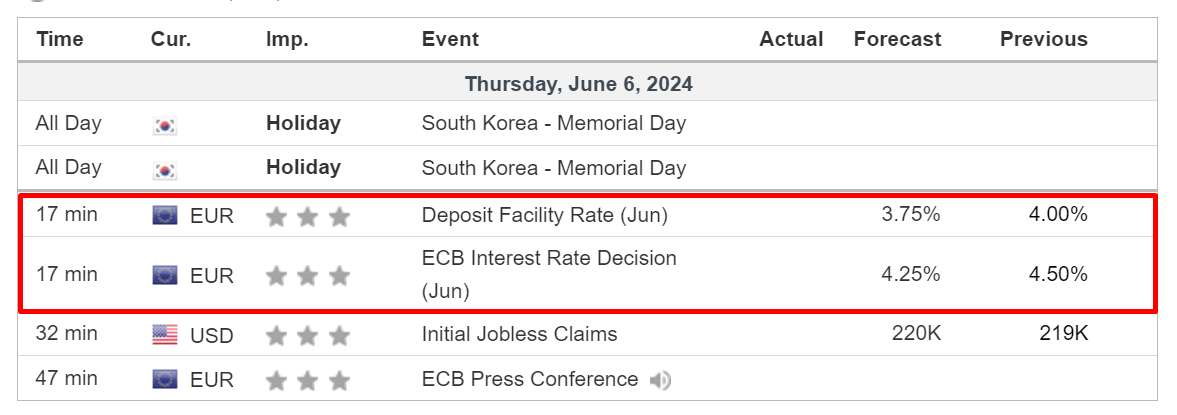
Task: Click the EU flag in Deposit Facility Rate row
Action: [x=165, y=216]
